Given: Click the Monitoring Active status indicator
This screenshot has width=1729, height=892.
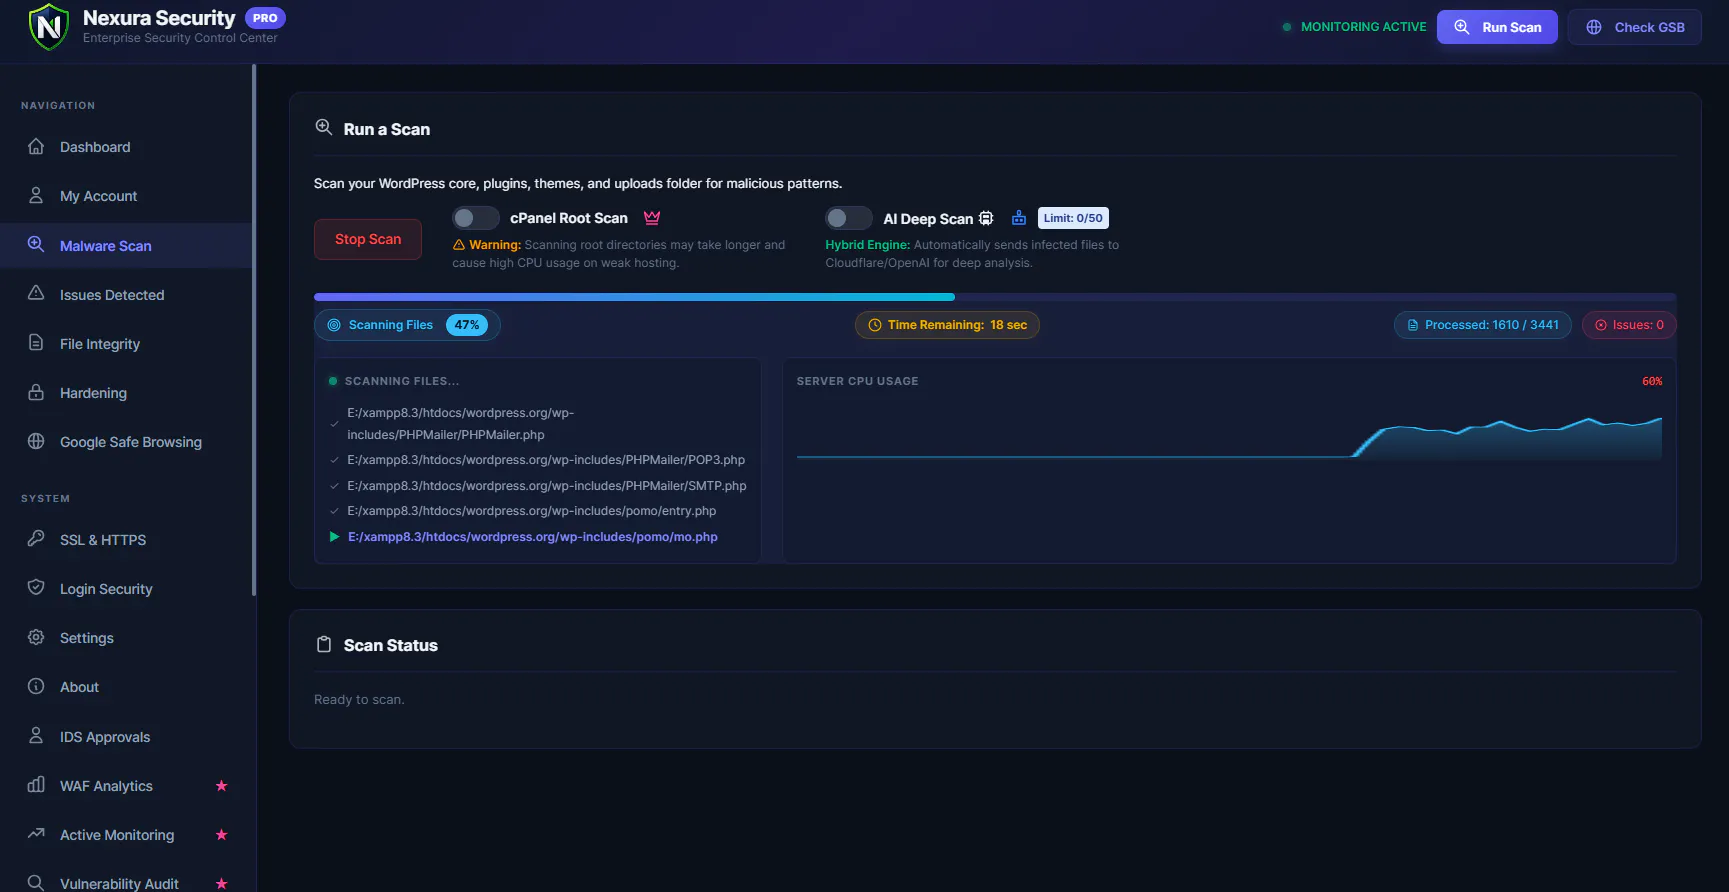Looking at the screenshot, I should 1354,27.
